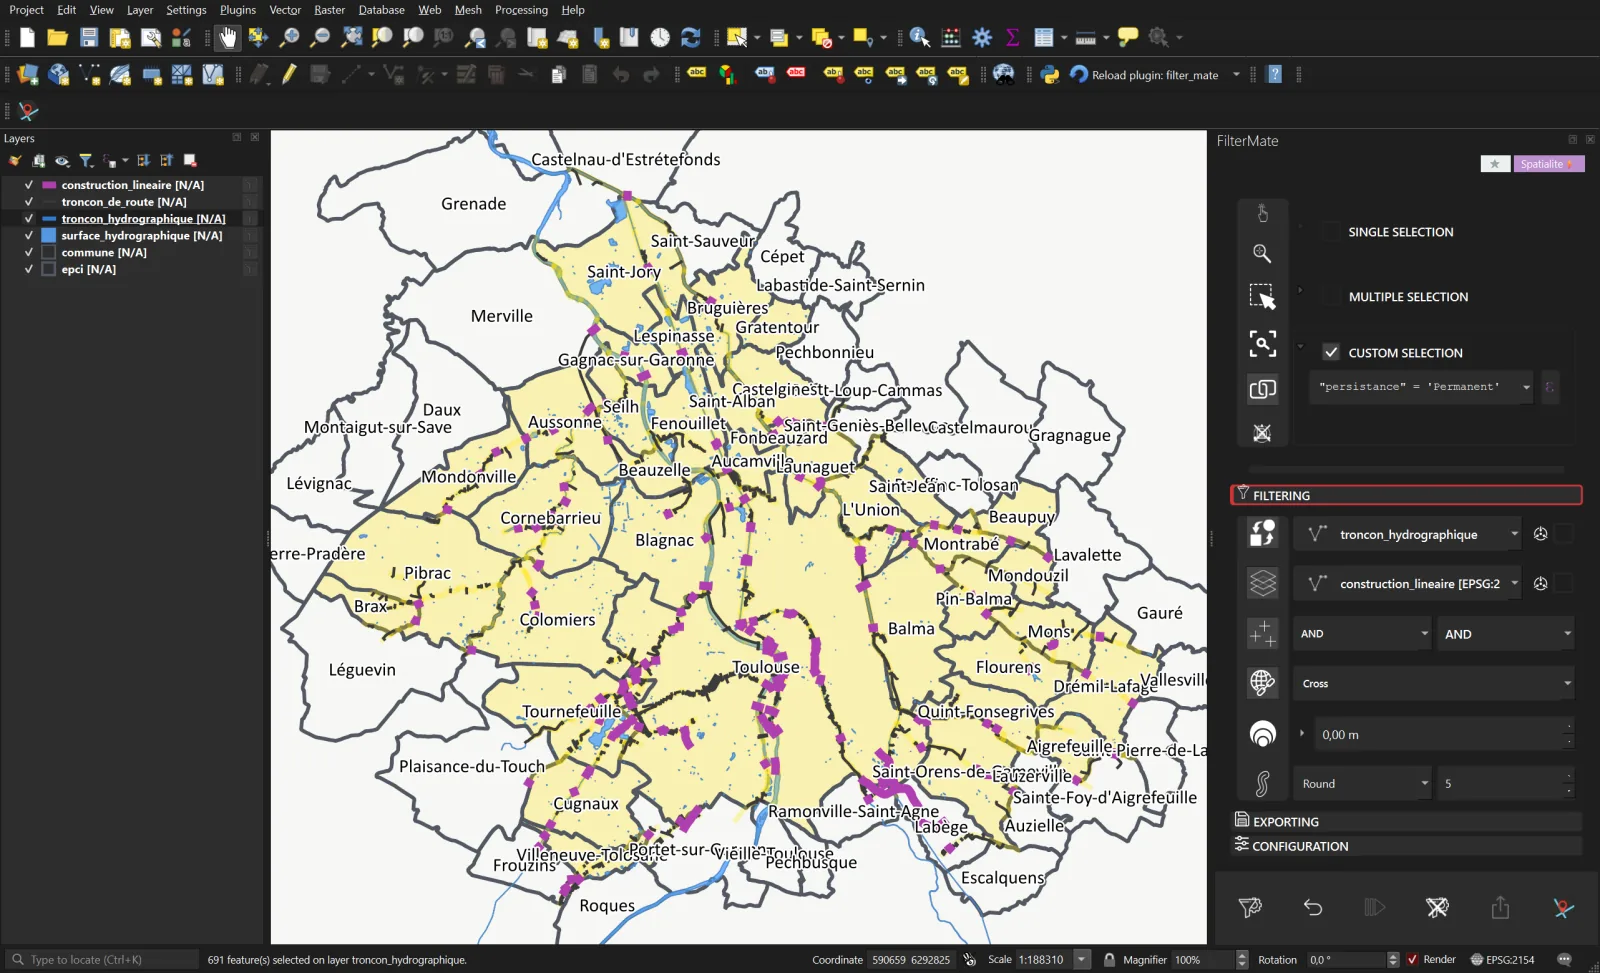1600x973 pixels.
Task: Click the geometric predicates globe icon
Action: pos(1263,683)
